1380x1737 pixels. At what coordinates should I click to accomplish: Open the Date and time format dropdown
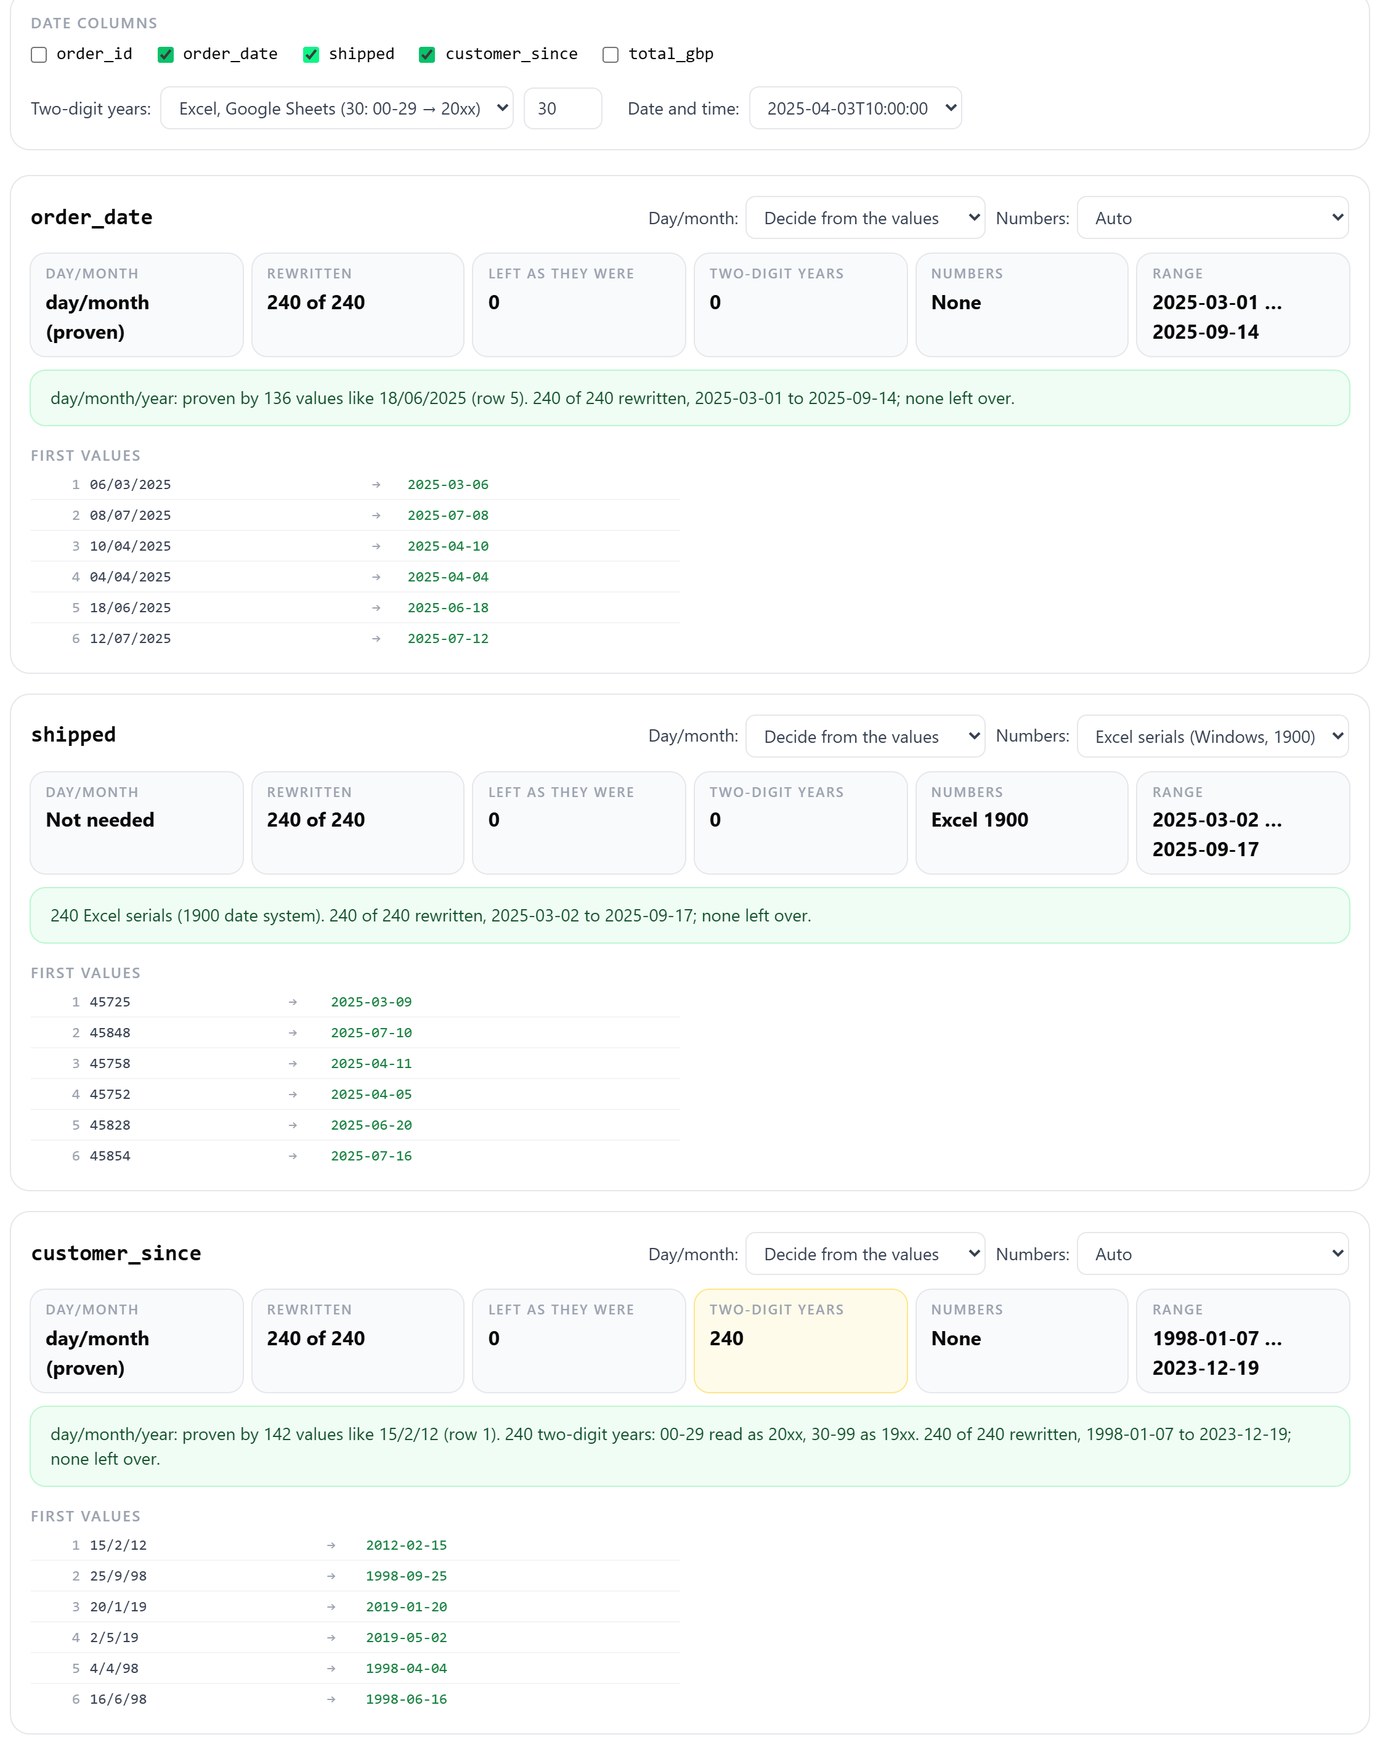pyautogui.click(x=855, y=109)
